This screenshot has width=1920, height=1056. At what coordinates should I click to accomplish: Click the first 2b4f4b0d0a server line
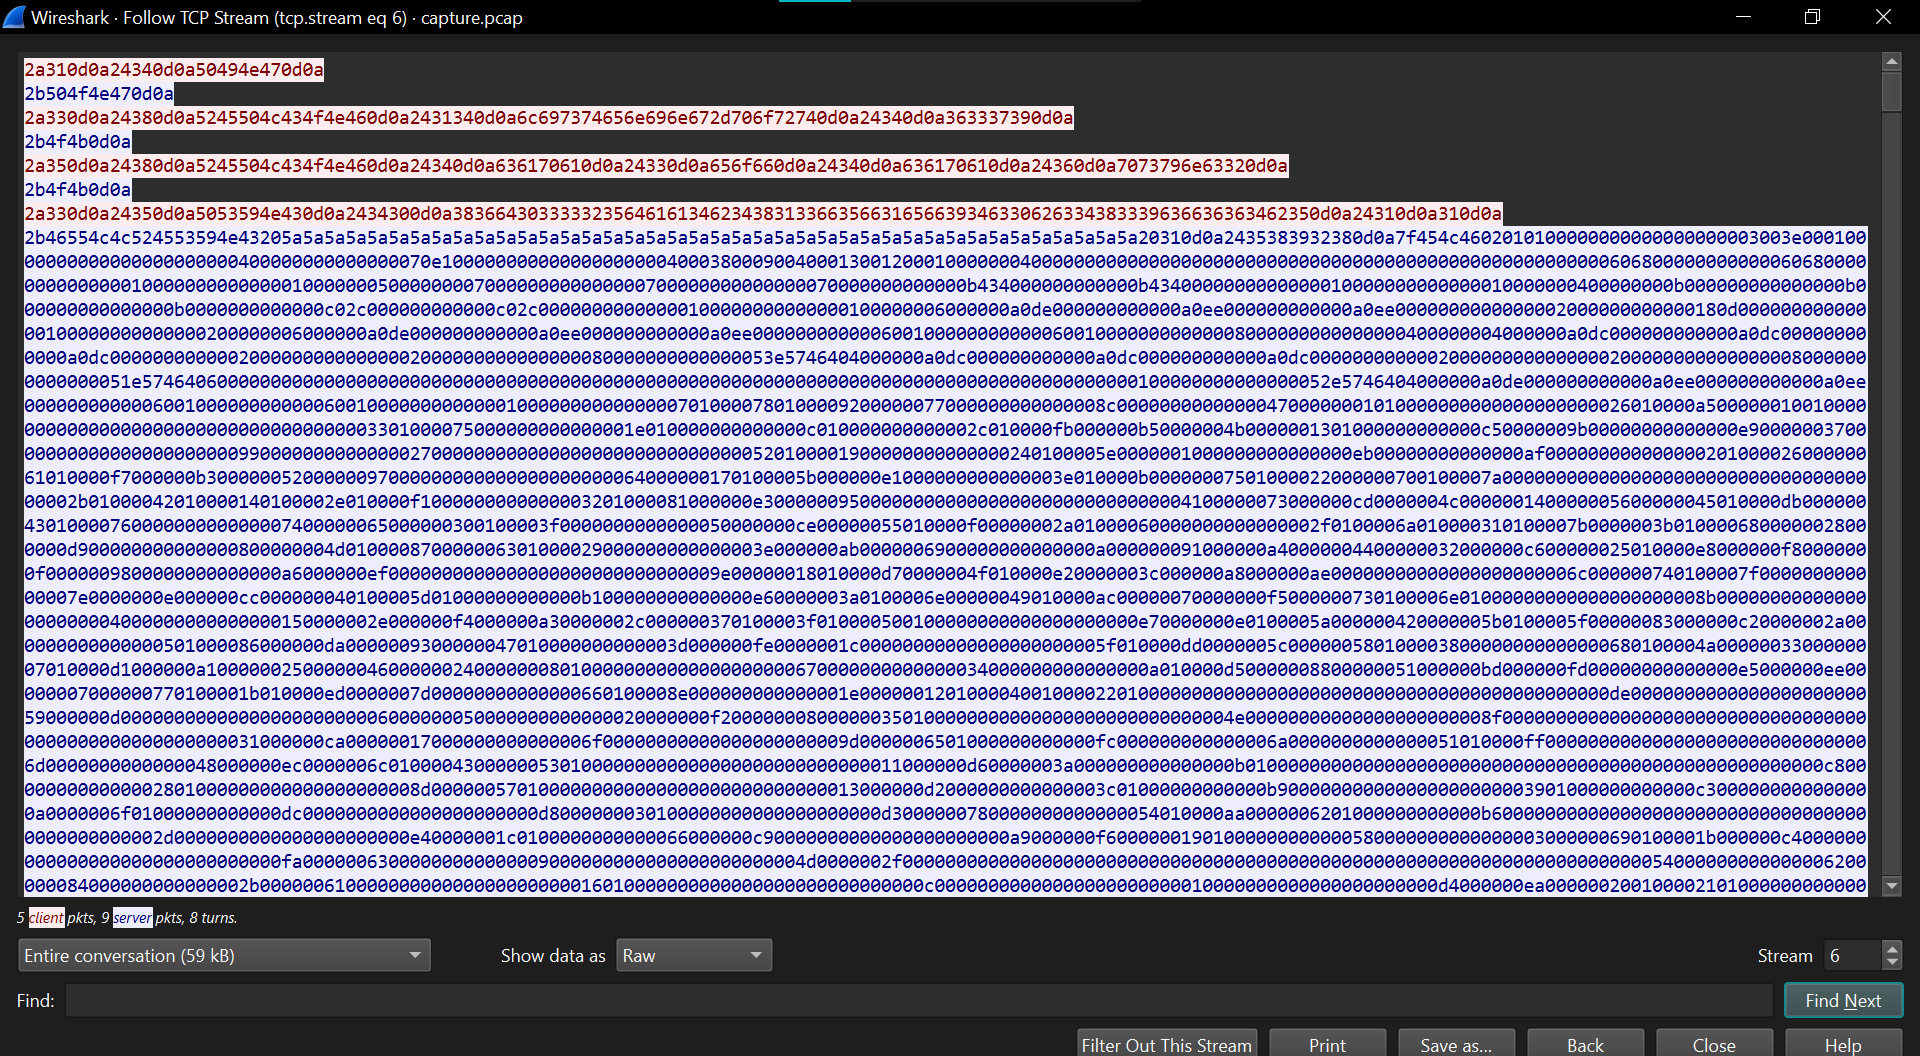[x=78, y=141]
